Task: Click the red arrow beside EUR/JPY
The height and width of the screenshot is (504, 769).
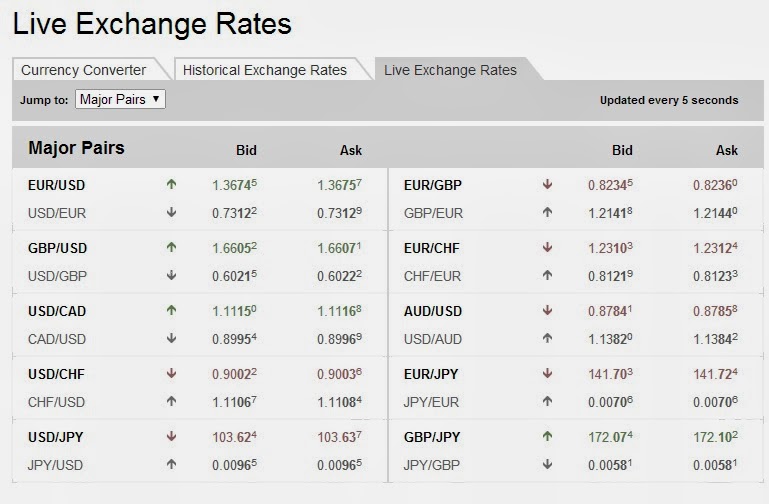Action: tap(547, 373)
